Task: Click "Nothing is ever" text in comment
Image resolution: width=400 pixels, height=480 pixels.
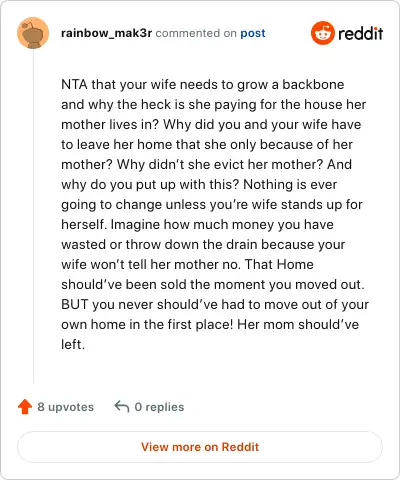Action: click(290, 184)
